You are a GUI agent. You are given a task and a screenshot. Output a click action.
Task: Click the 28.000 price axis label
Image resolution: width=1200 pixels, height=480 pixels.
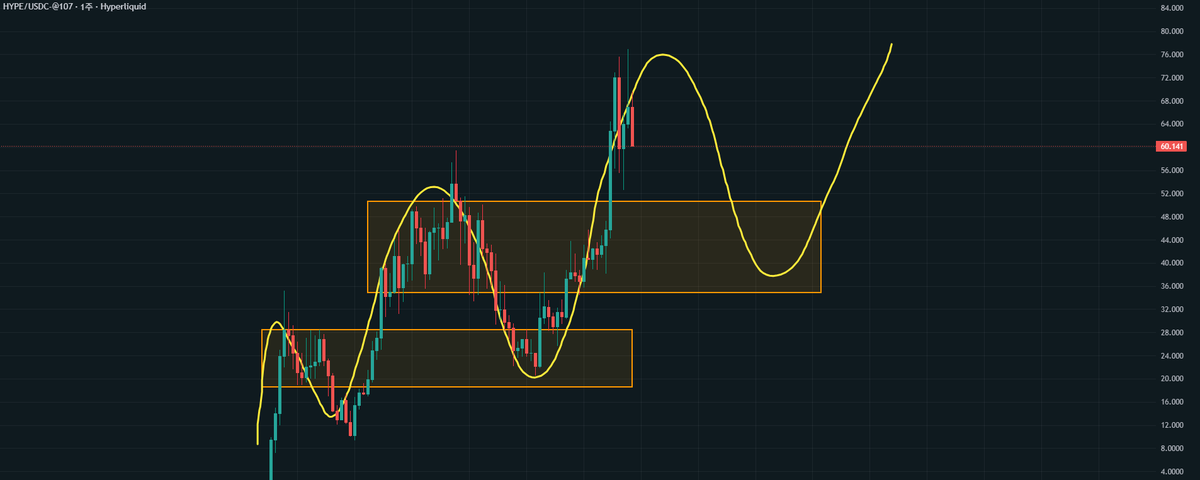1172,332
